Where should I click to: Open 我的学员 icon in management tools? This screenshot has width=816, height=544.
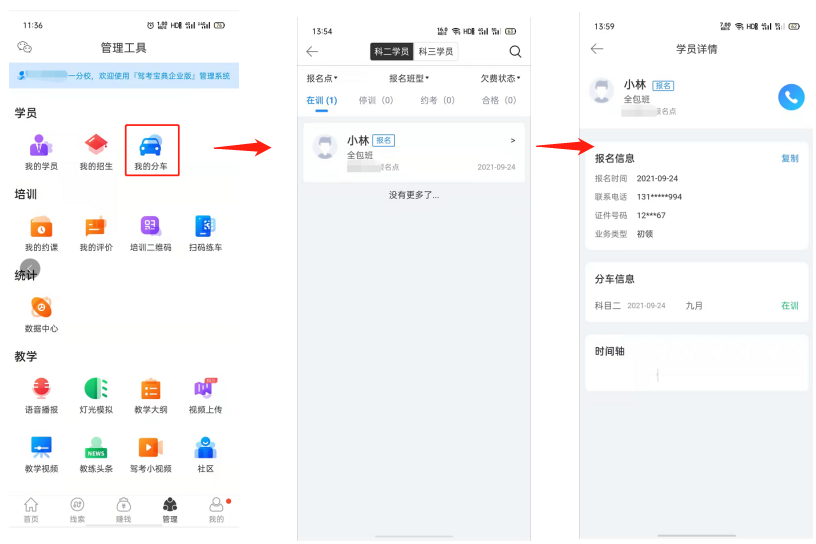coord(41,151)
